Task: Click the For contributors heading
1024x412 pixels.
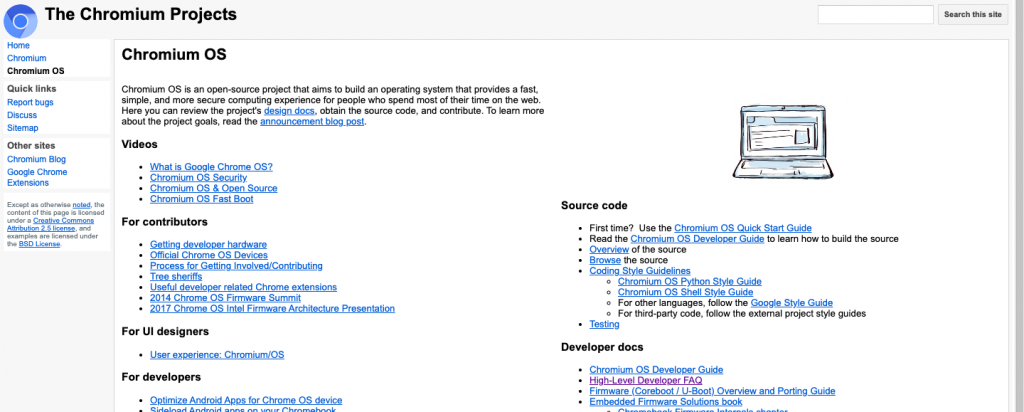Action: point(165,222)
